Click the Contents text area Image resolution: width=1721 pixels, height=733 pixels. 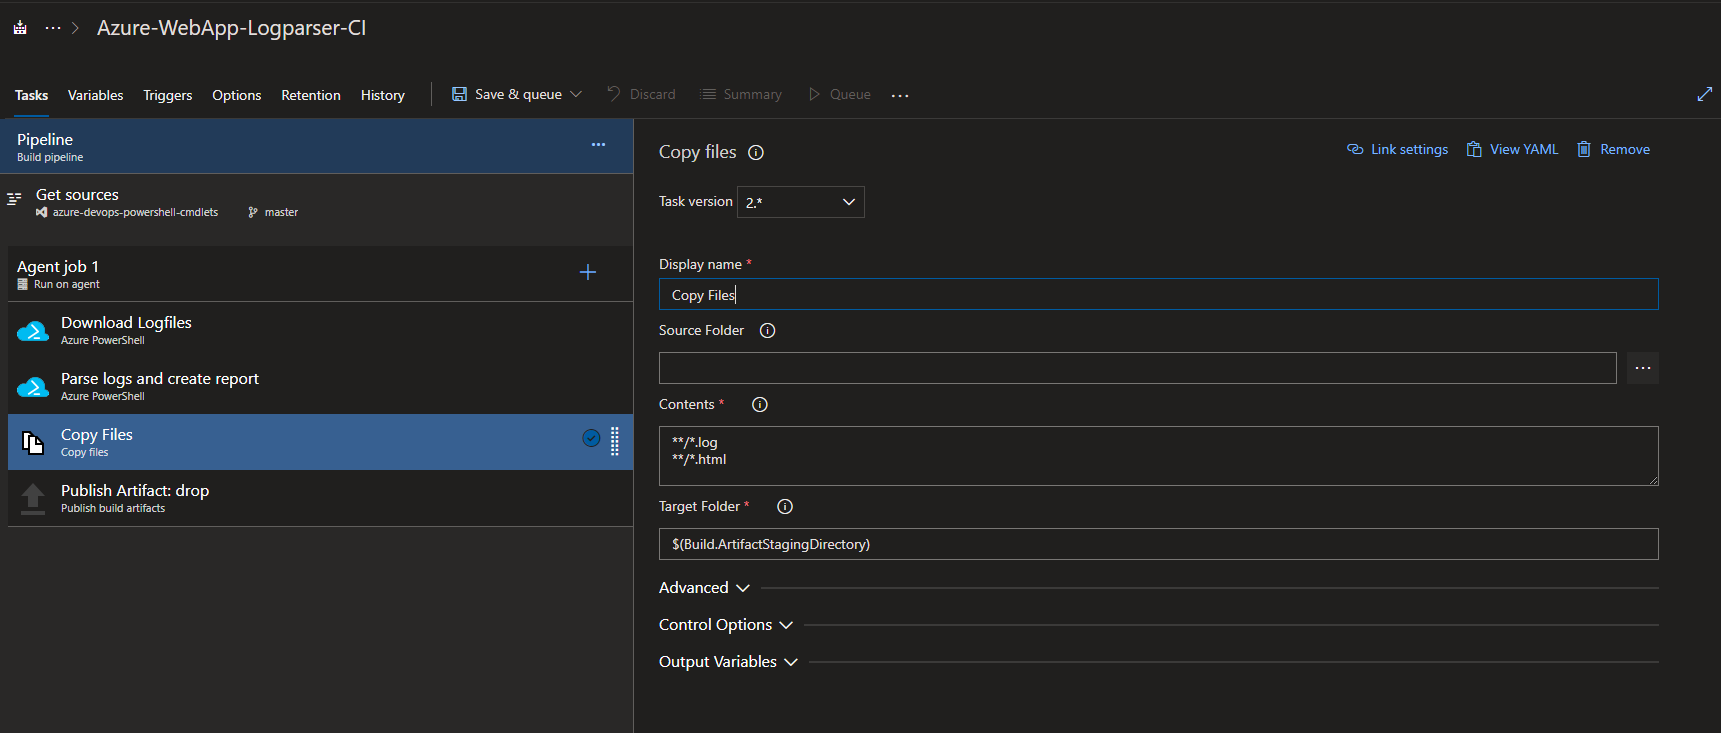coord(1158,456)
